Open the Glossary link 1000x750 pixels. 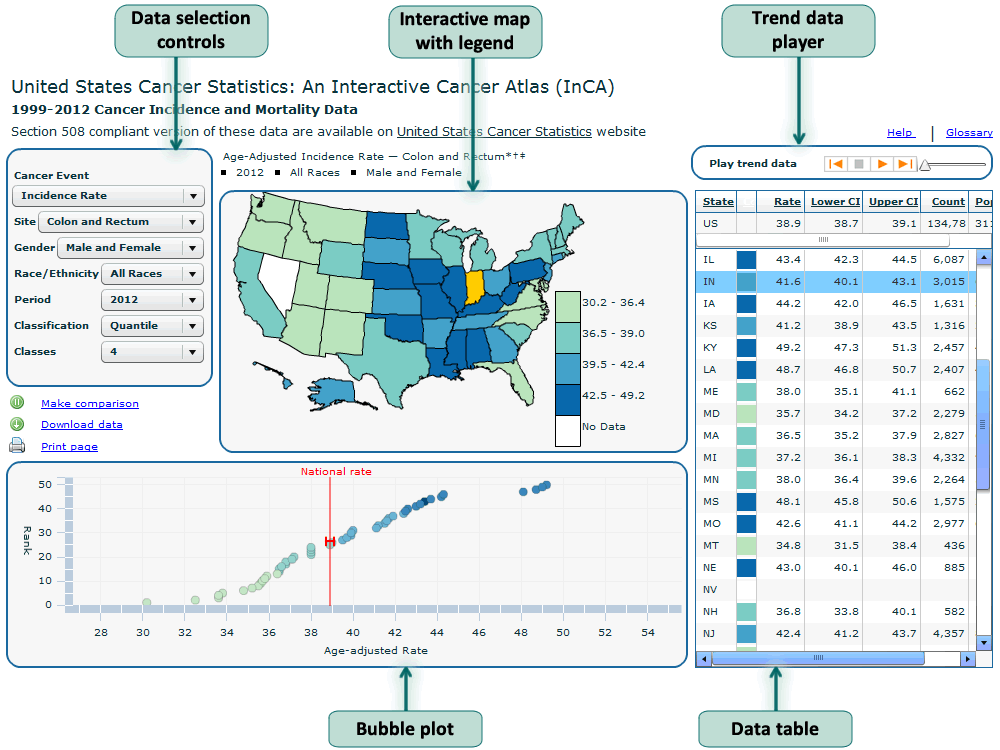[x=968, y=133]
